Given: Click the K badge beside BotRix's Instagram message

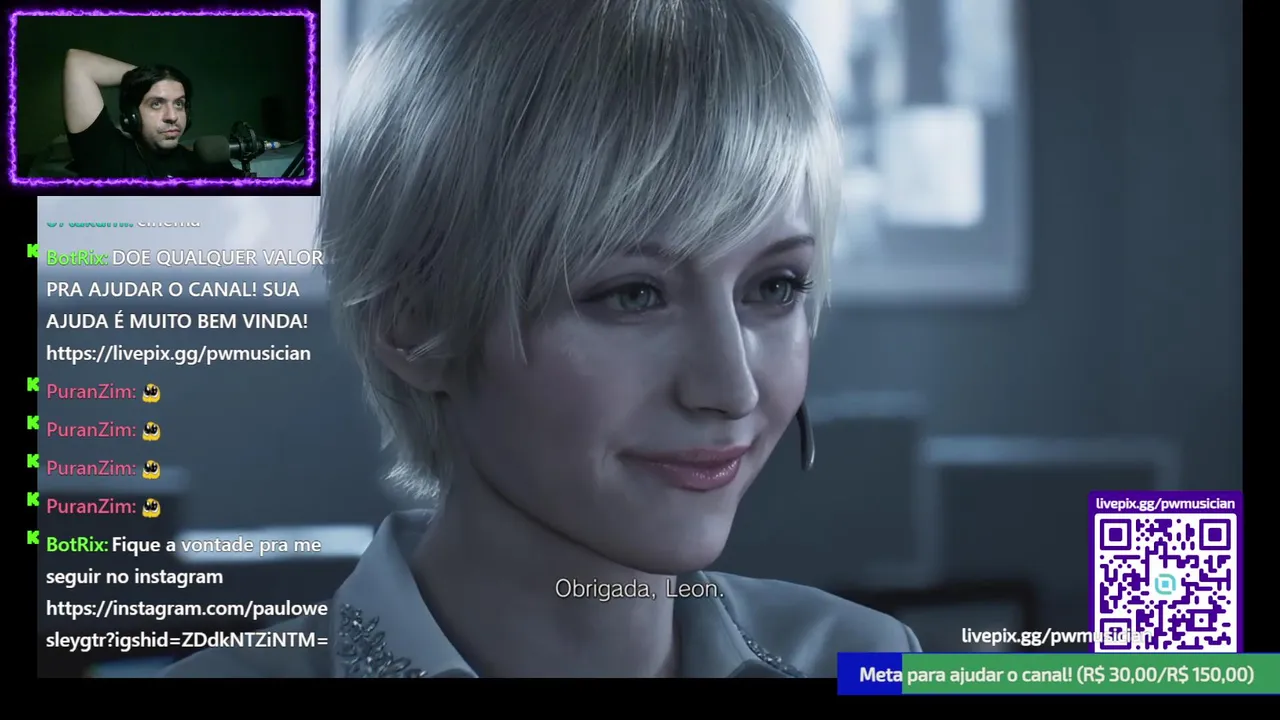Looking at the screenshot, I should coord(33,538).
